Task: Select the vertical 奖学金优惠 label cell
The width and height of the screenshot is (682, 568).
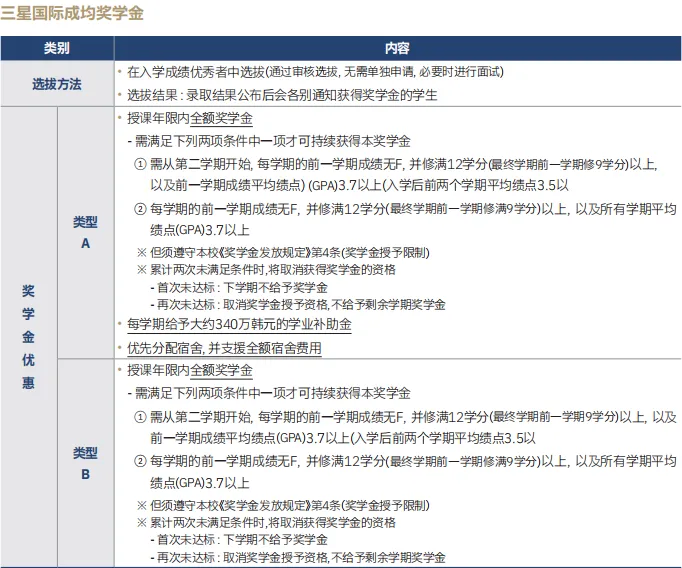Action: (x=29, y=336)
